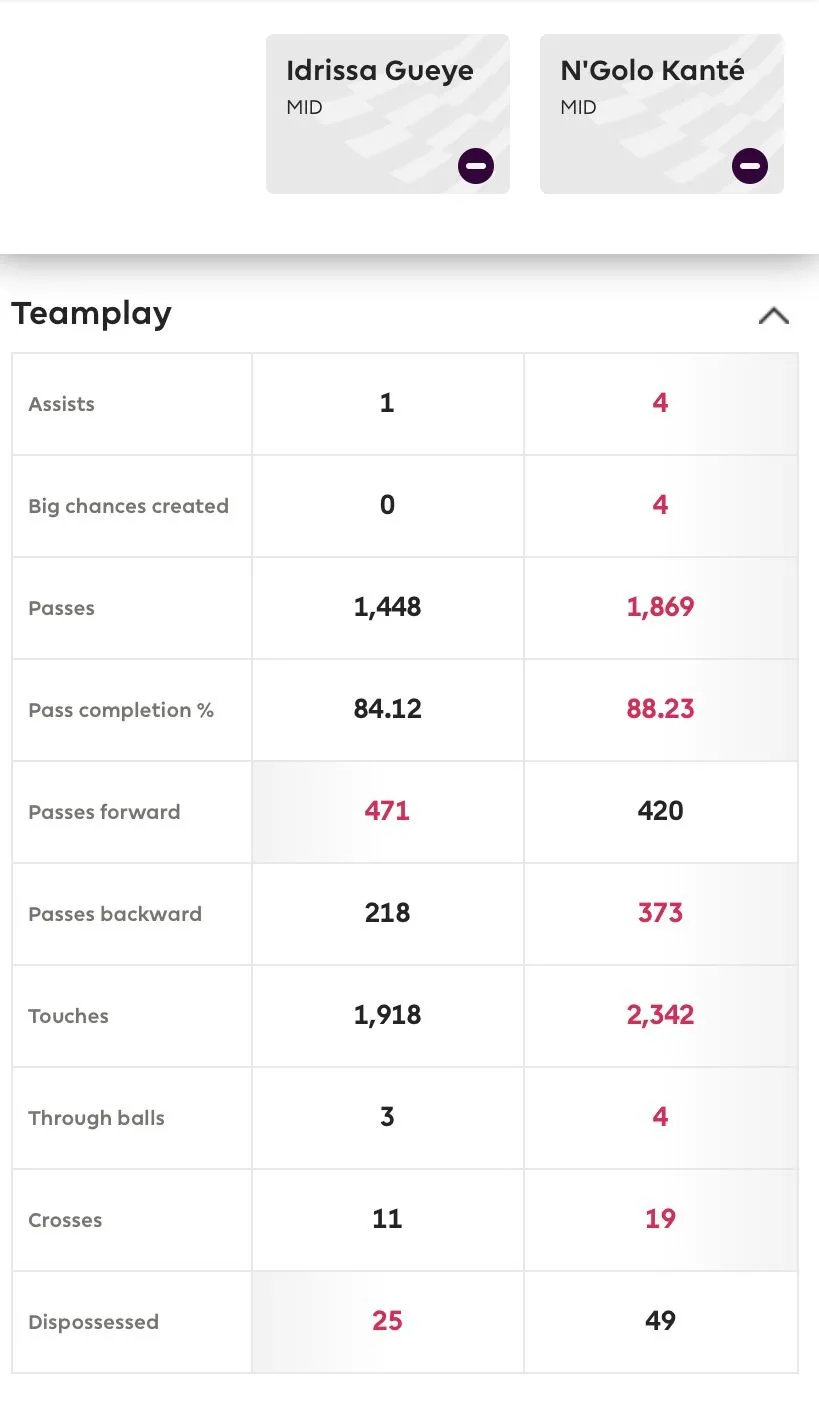
Task: Click Gueye's Pass completion value 84.12
Action: (387, 709)
